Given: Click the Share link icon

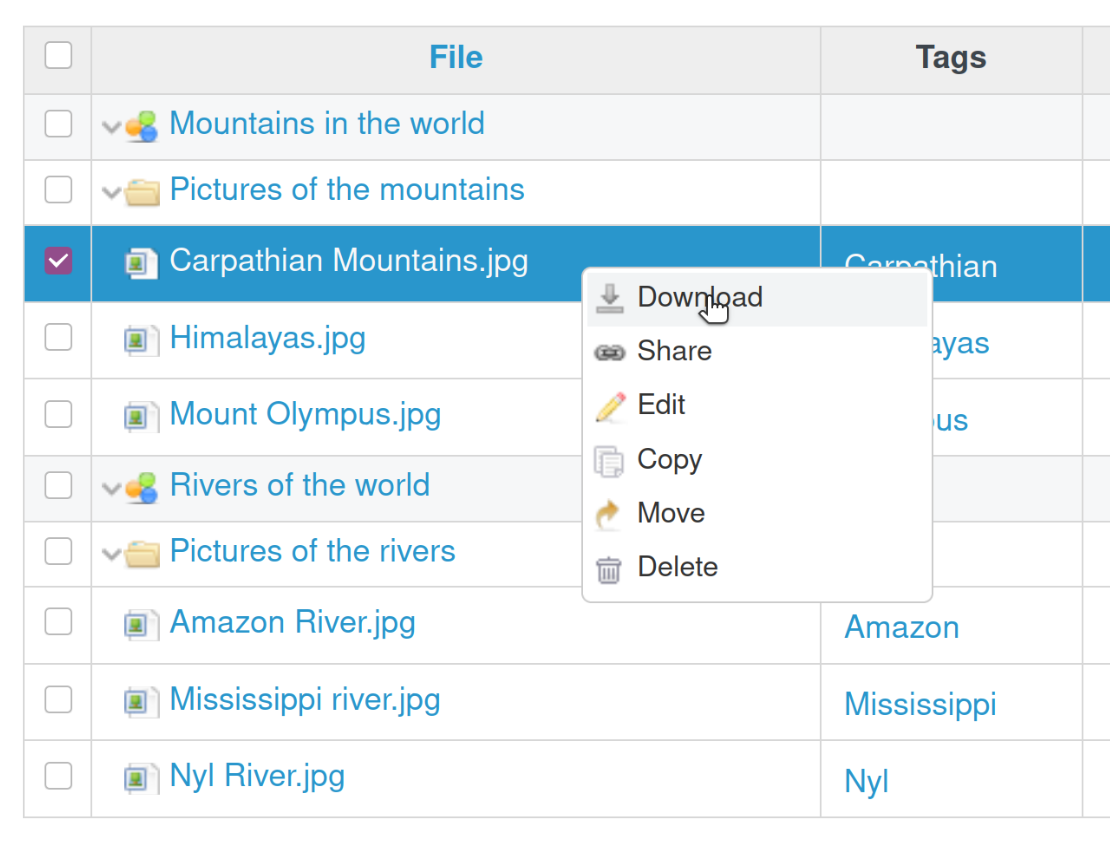Looking at the screenshot, I should [x=609, y=351].
